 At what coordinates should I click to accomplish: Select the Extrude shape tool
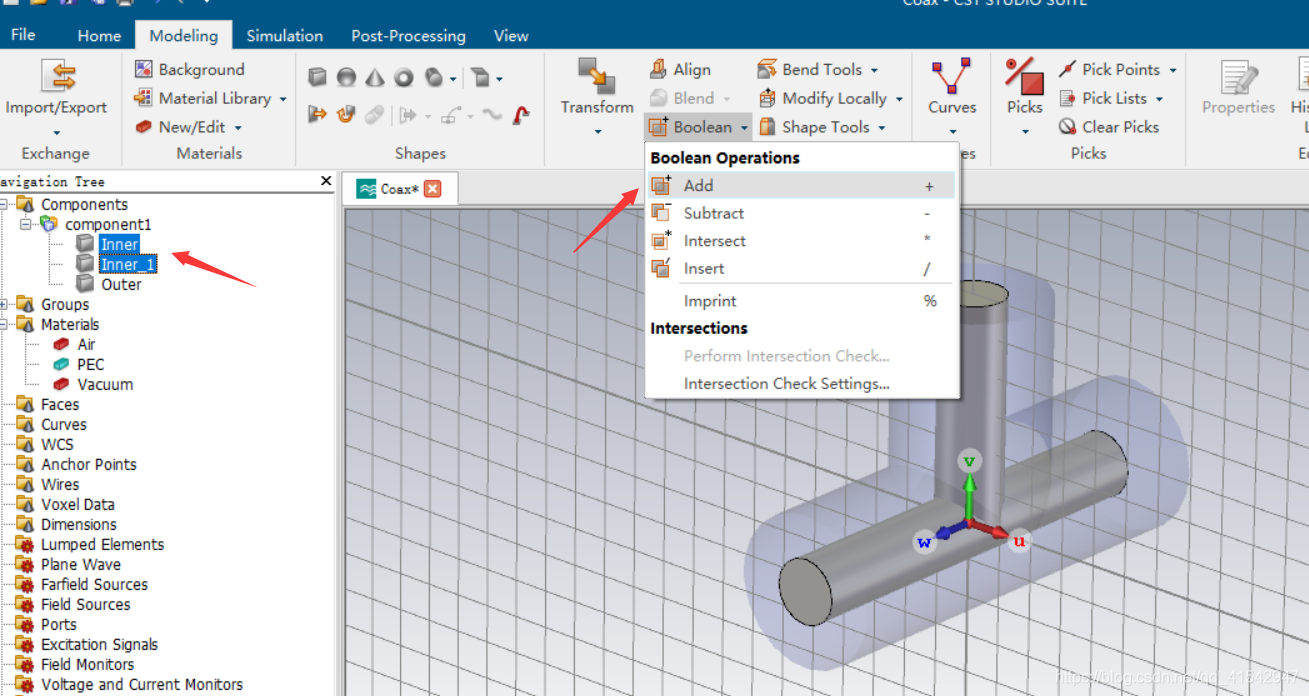pos(480,77)
